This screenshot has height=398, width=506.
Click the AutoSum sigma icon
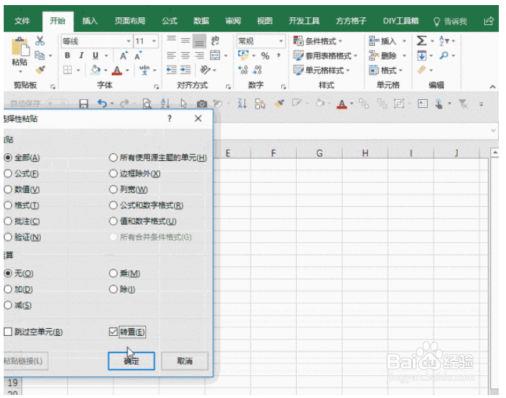pyautogui.click(x=422, y=41)
